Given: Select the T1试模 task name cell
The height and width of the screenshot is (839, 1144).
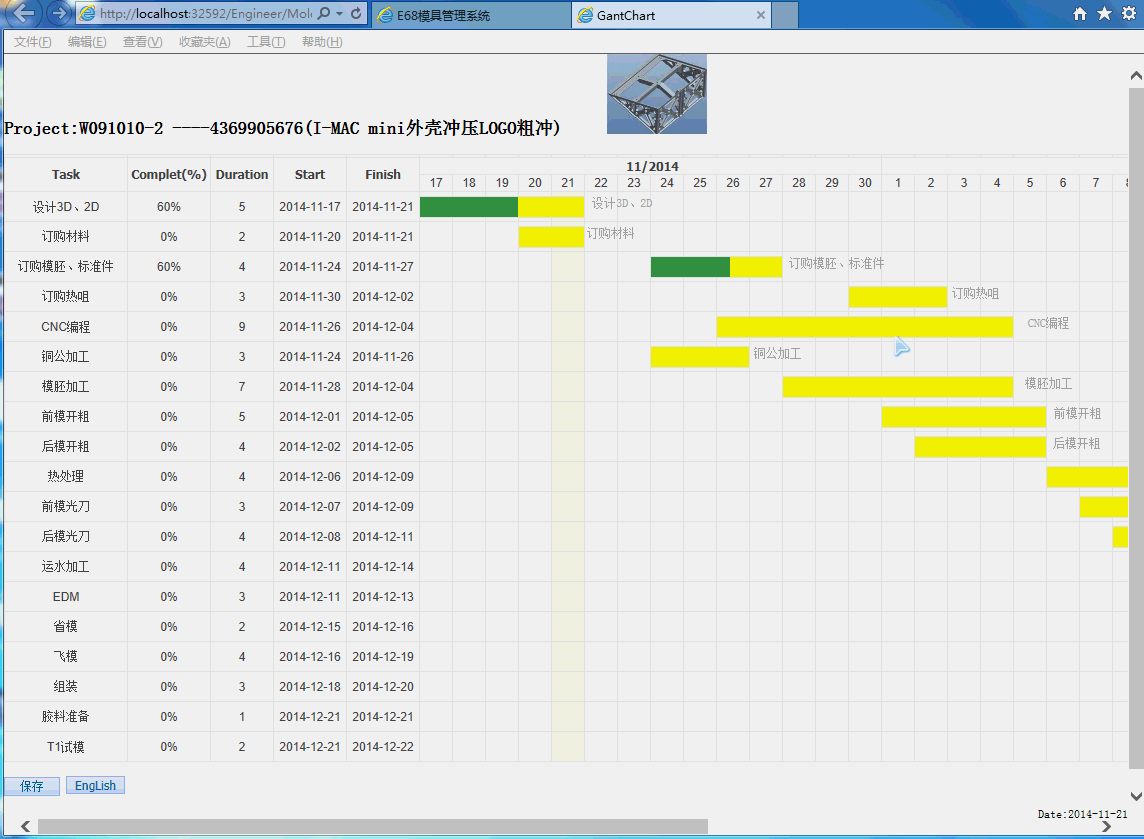Looking at the screenshot, I should coord(66,746).
